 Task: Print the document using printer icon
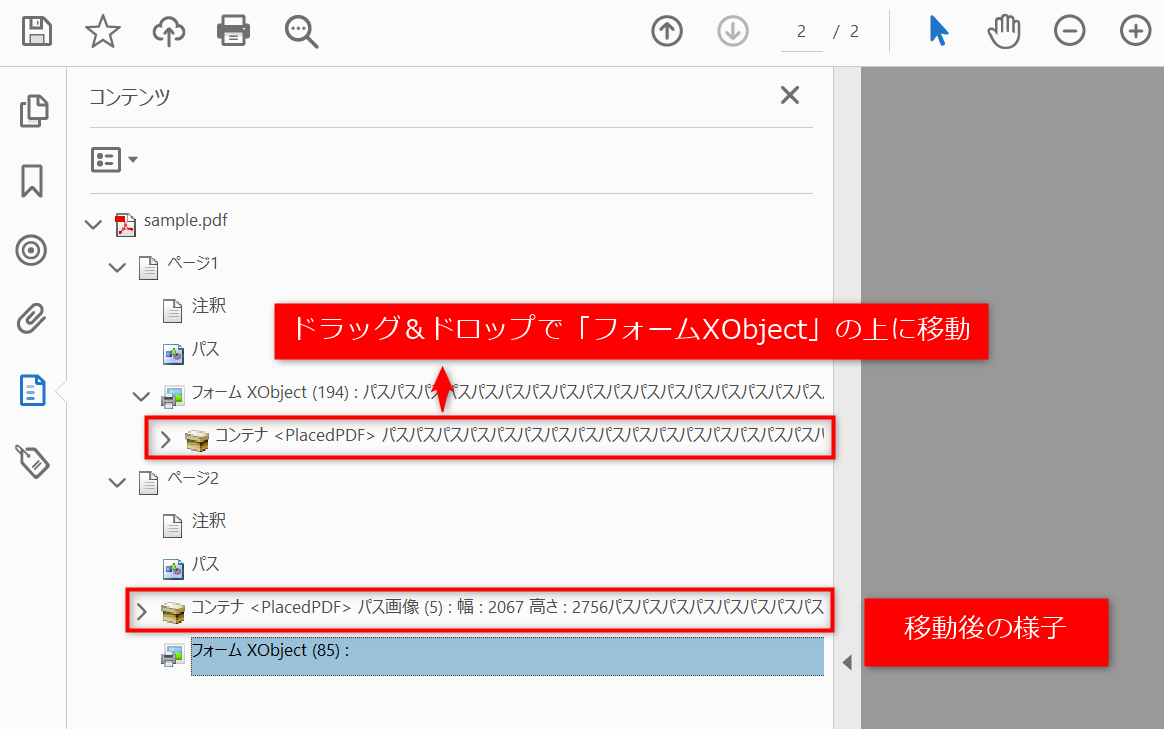[x=233, y=31]
